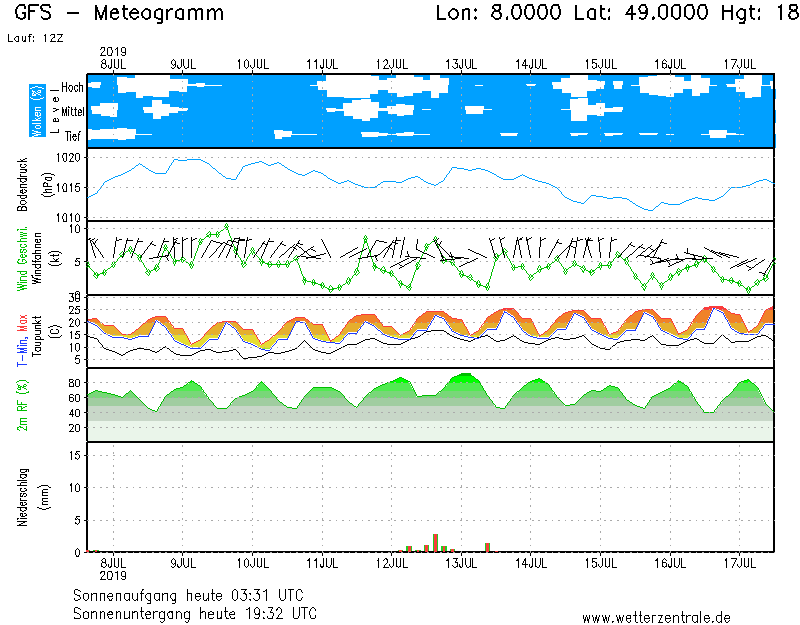Click the "Hoch" cloud level label
This screenshot has width=800, height=625.
(72, 88)
